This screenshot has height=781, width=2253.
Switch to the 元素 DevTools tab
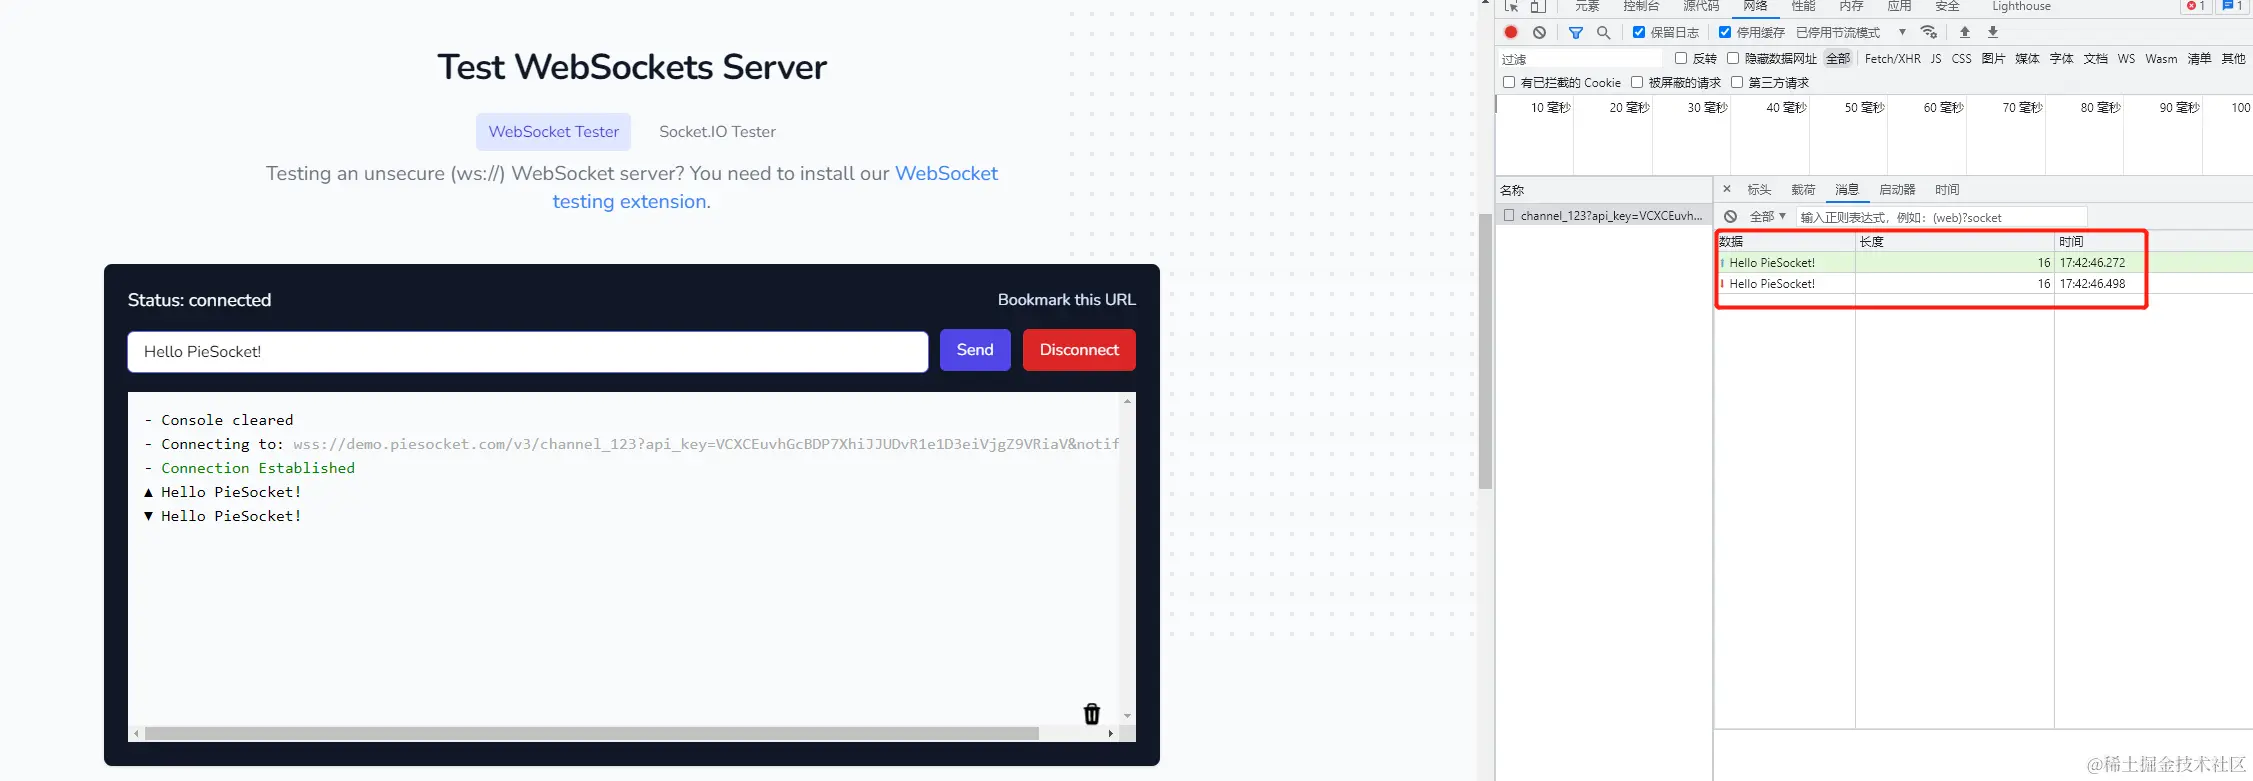coord(1587,6)
